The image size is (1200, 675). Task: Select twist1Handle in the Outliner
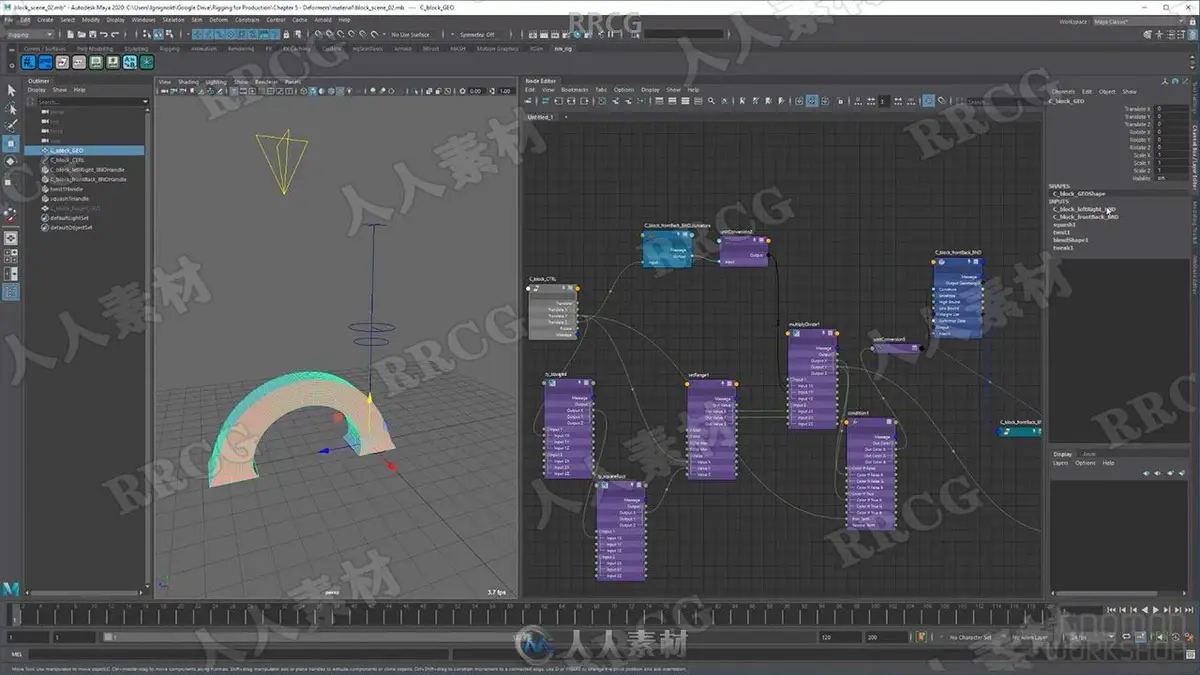tap(69, 189)
